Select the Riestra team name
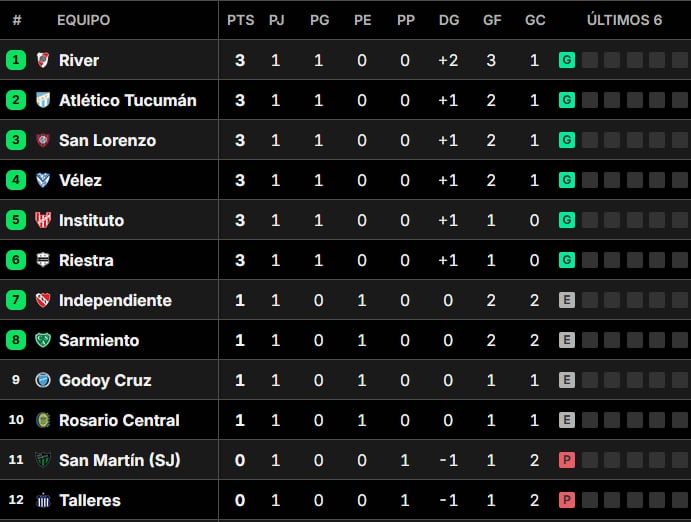The image size is (691, 522). (86, 260)
